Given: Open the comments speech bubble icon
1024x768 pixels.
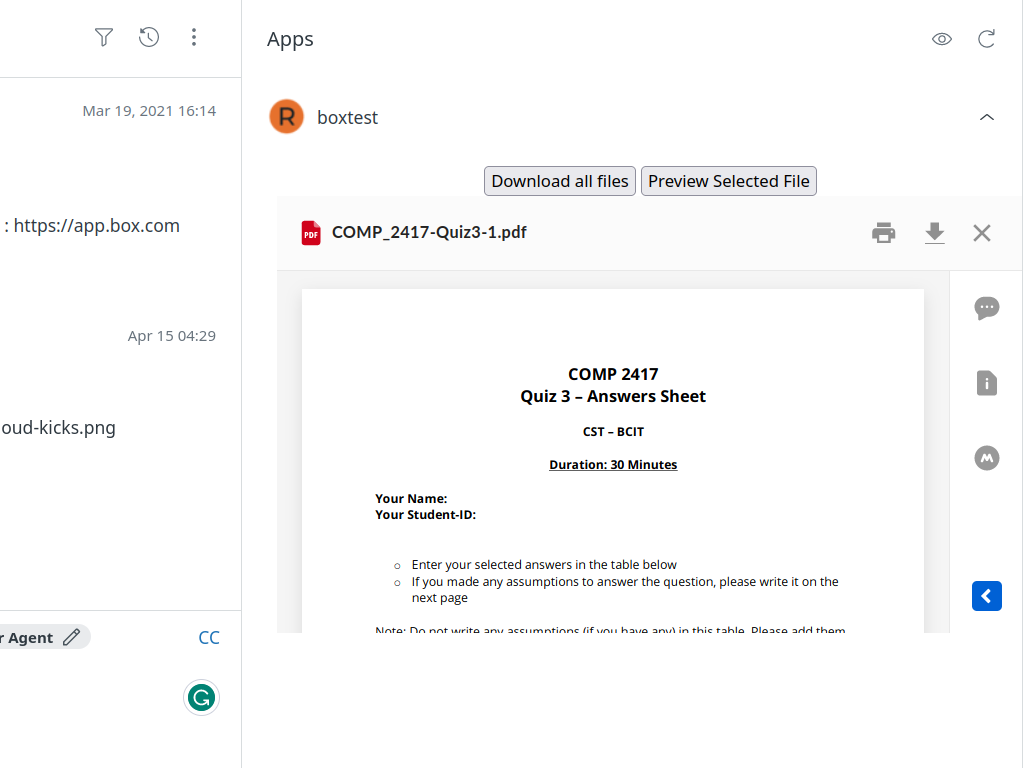Looking at the screenshot, I should click(x=987, y=308).
